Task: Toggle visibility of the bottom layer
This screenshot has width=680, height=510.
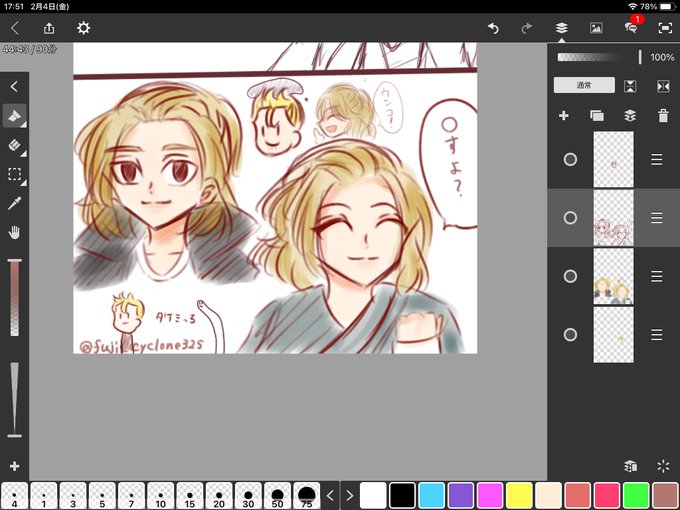Action: (570, 335)
